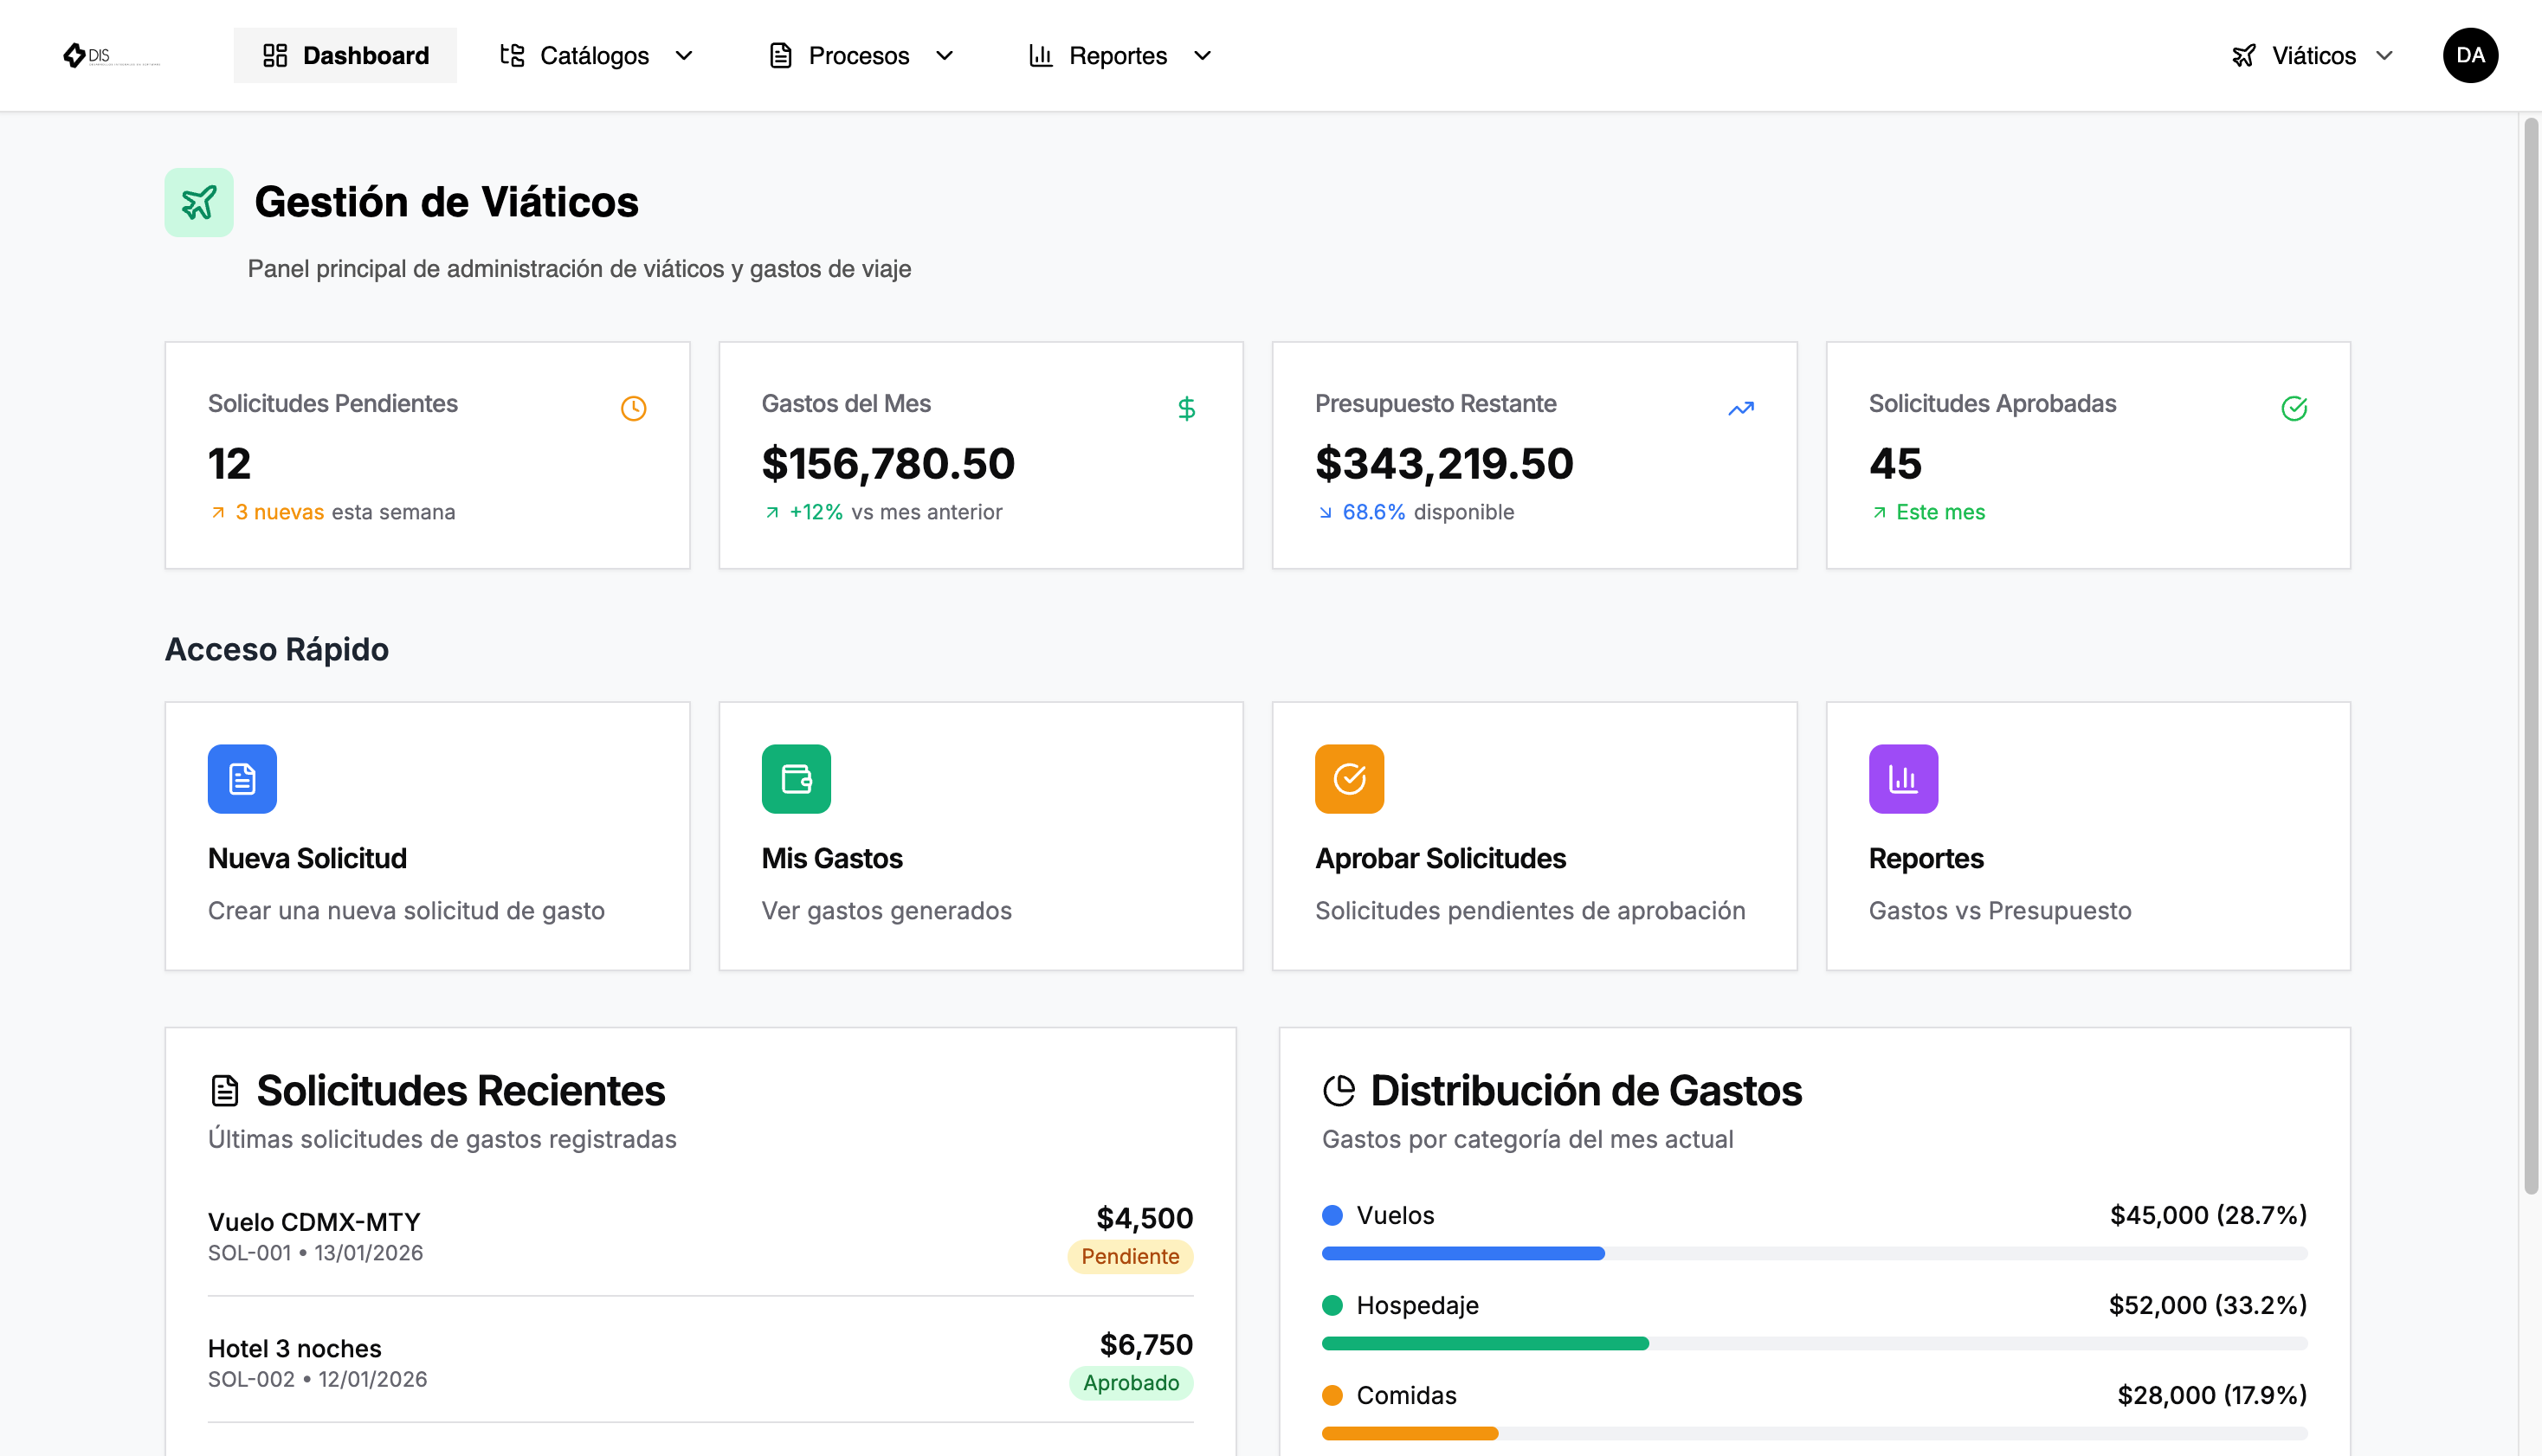Click the up arrow beside +12%
This screenshot has height=1456, width=2542.
tap(772, 512)
